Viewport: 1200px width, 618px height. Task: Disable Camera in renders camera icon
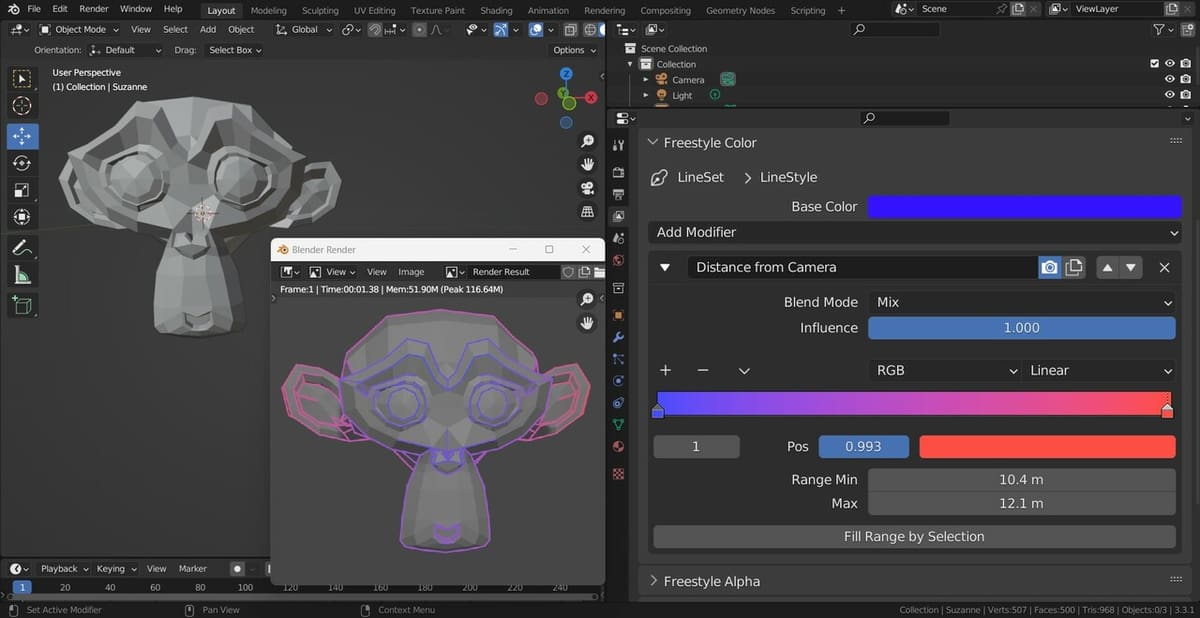1186,80
